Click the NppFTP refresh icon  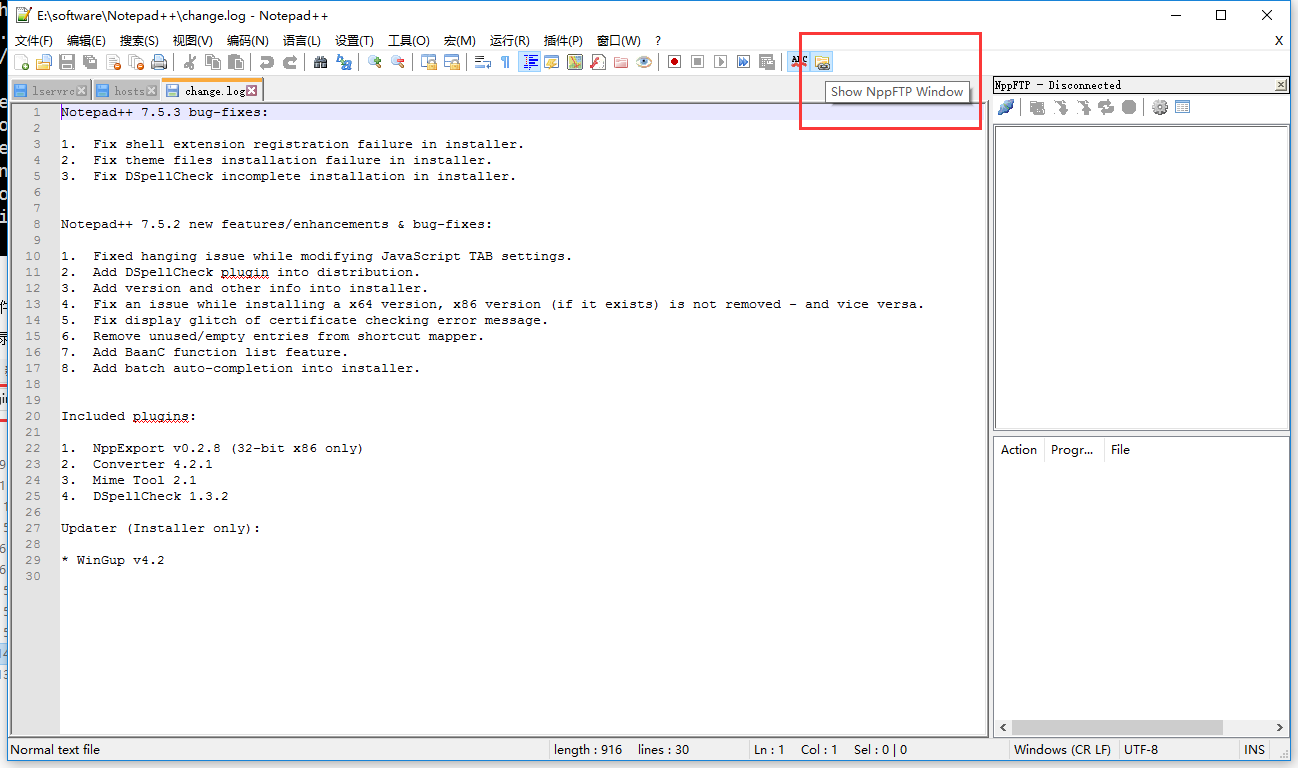(1106, 107)
